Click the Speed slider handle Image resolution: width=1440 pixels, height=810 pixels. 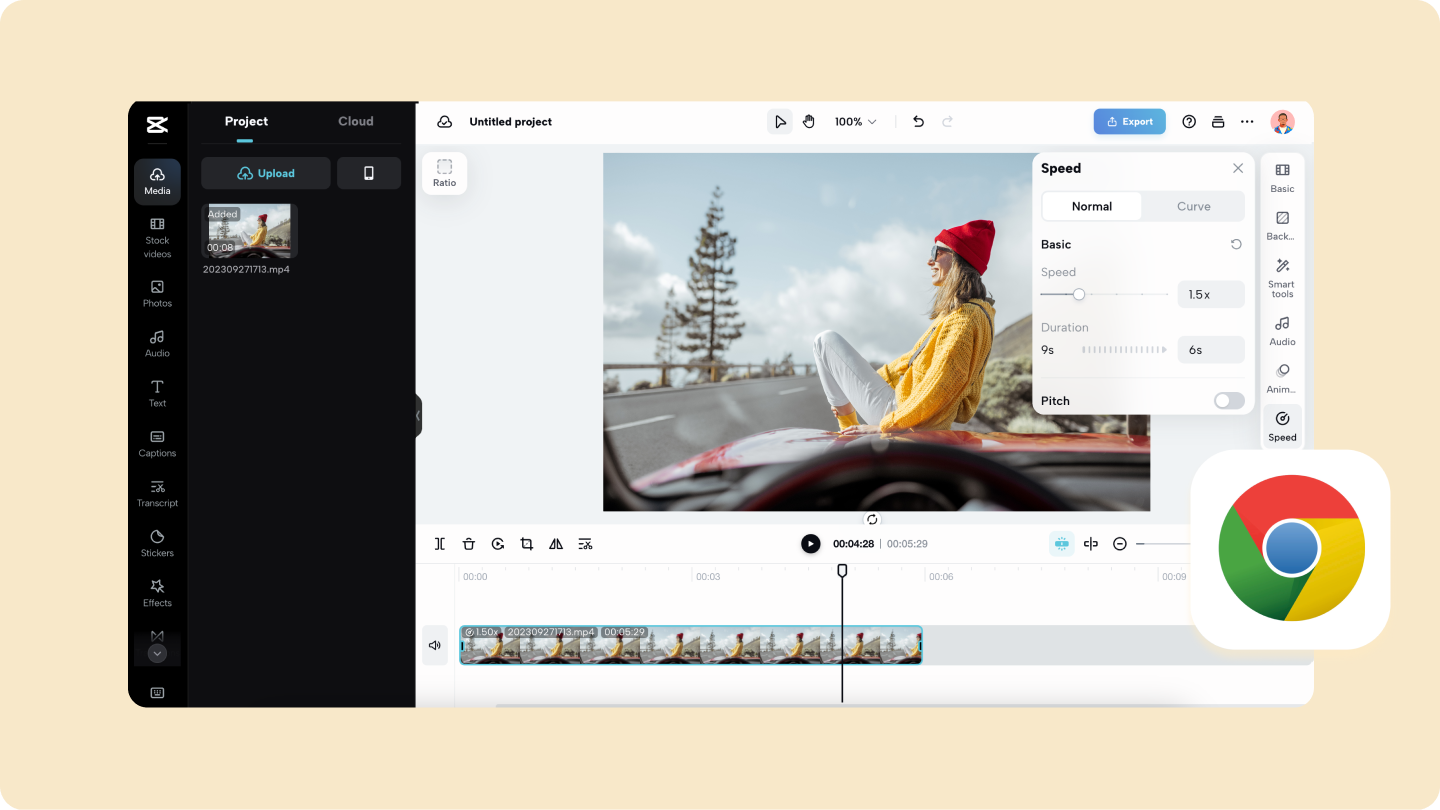[x=1079, y=294]
